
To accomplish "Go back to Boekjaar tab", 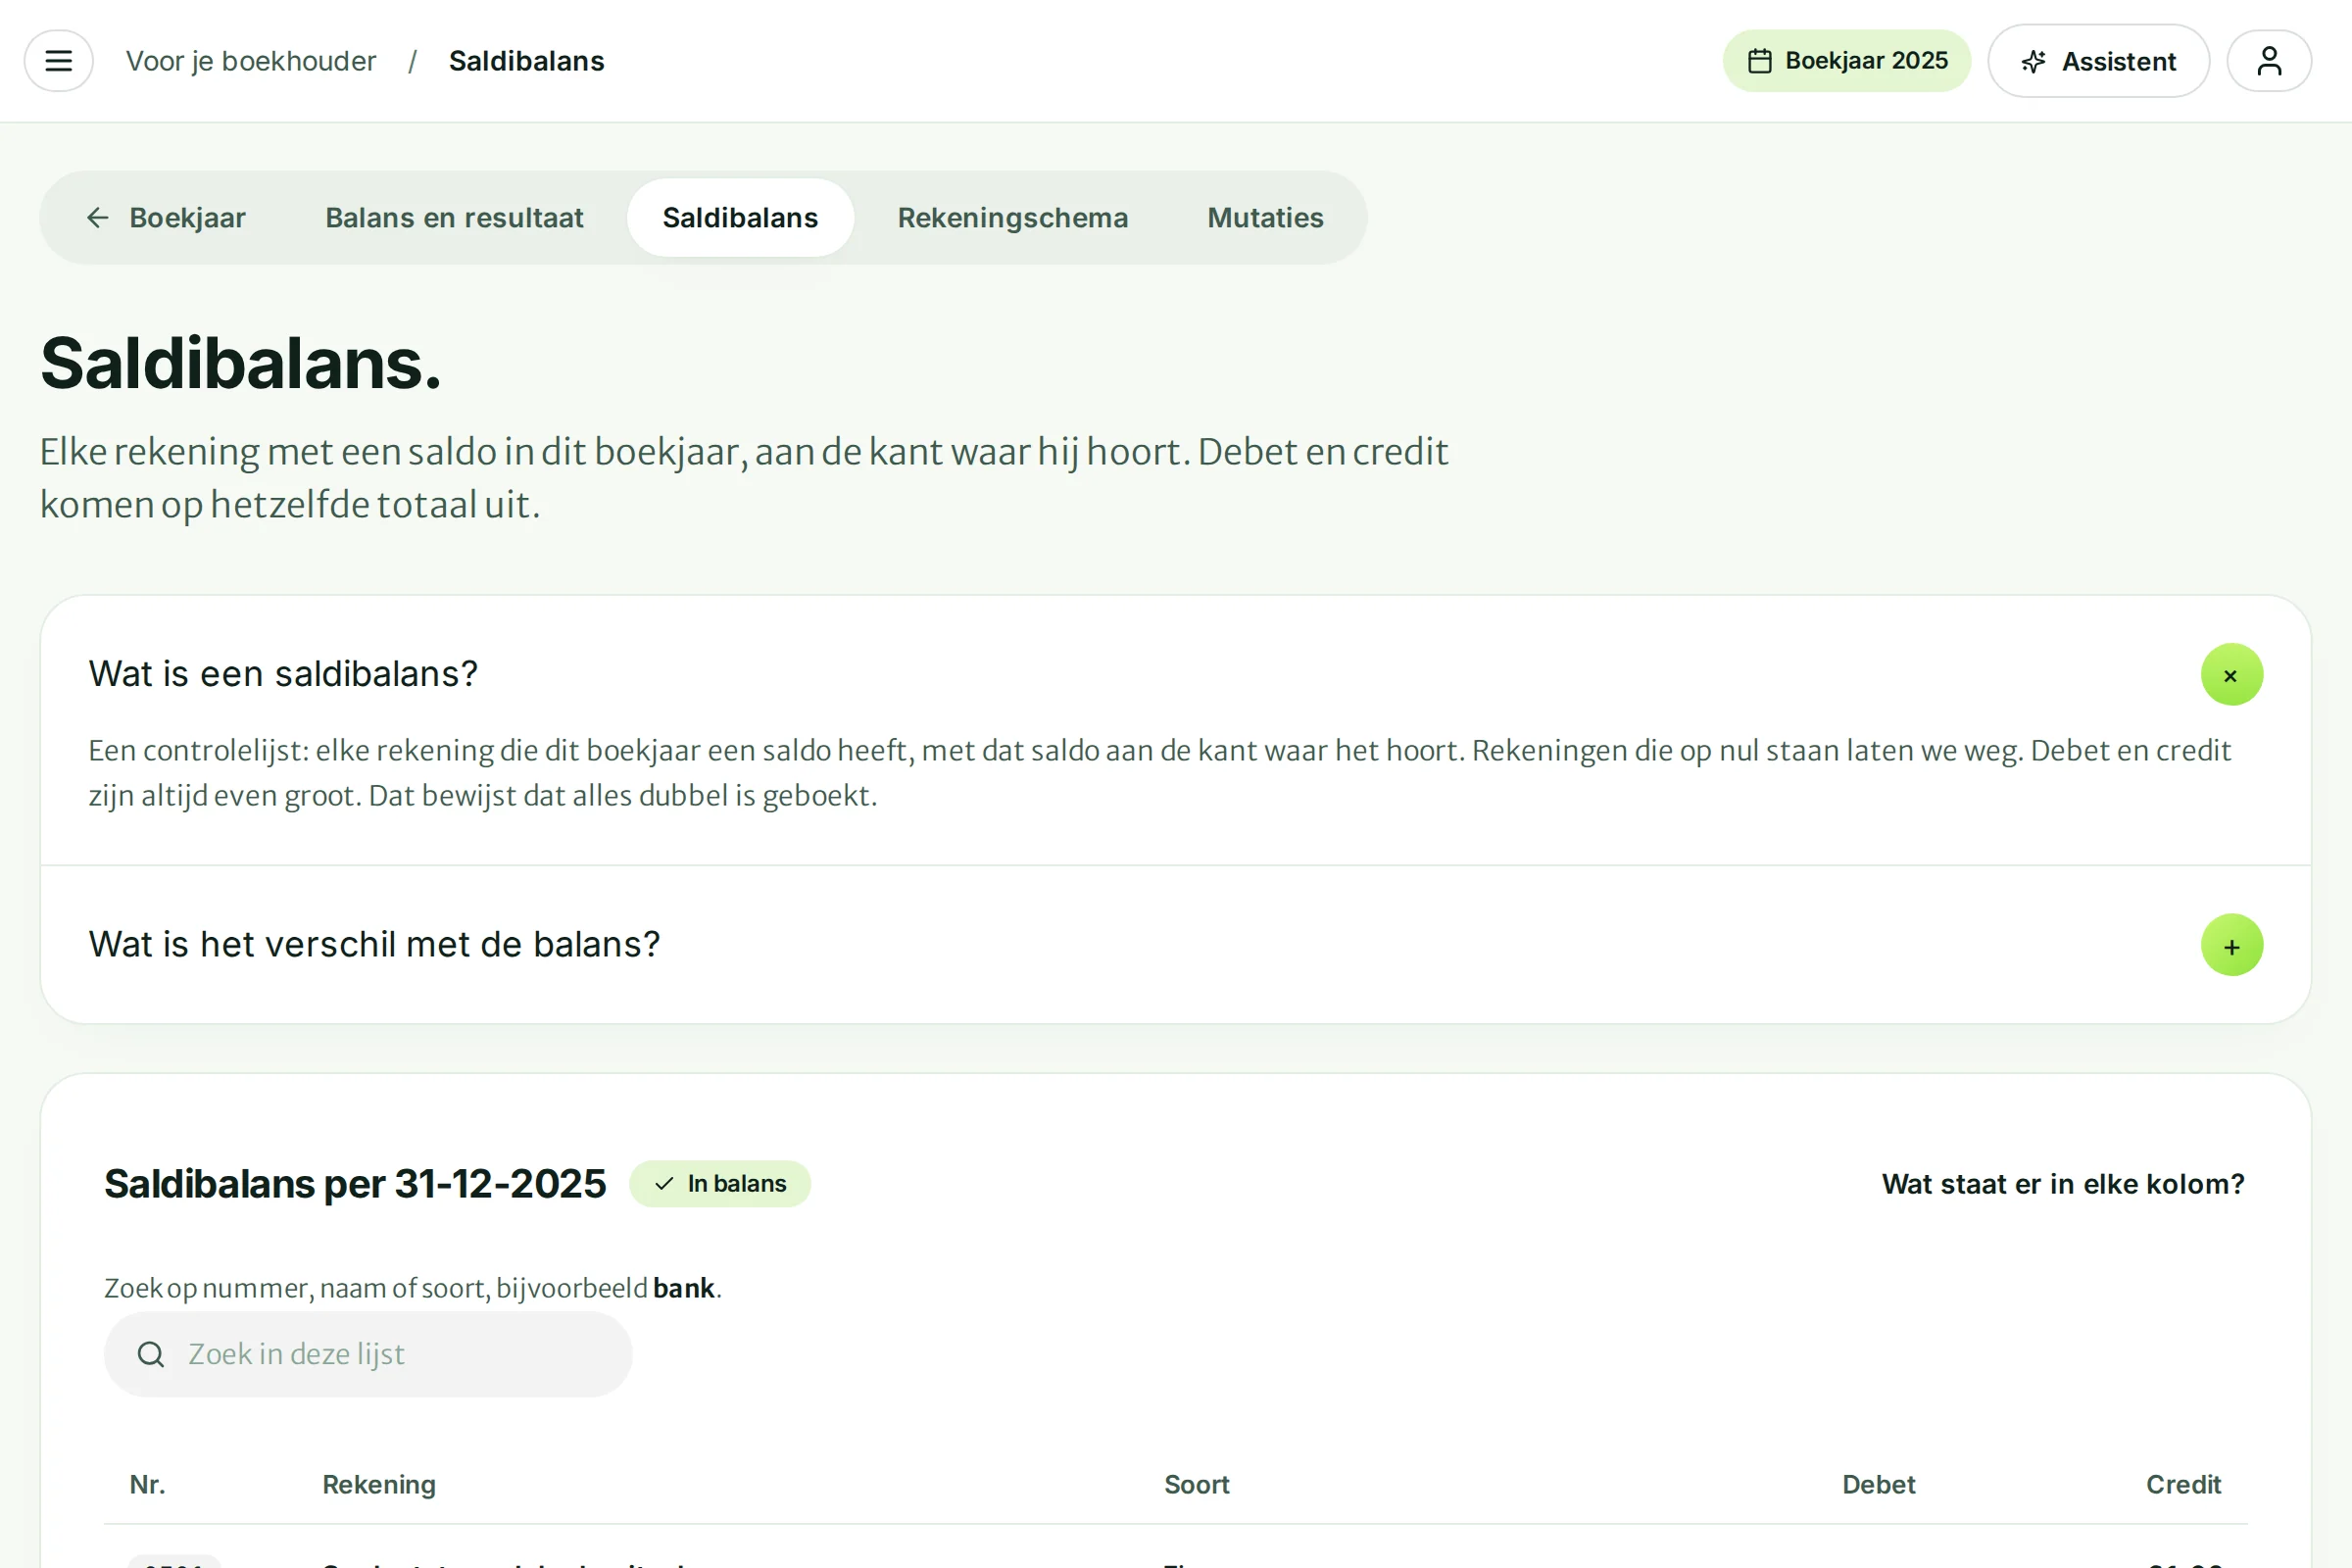I will click(x=166, y=218).
